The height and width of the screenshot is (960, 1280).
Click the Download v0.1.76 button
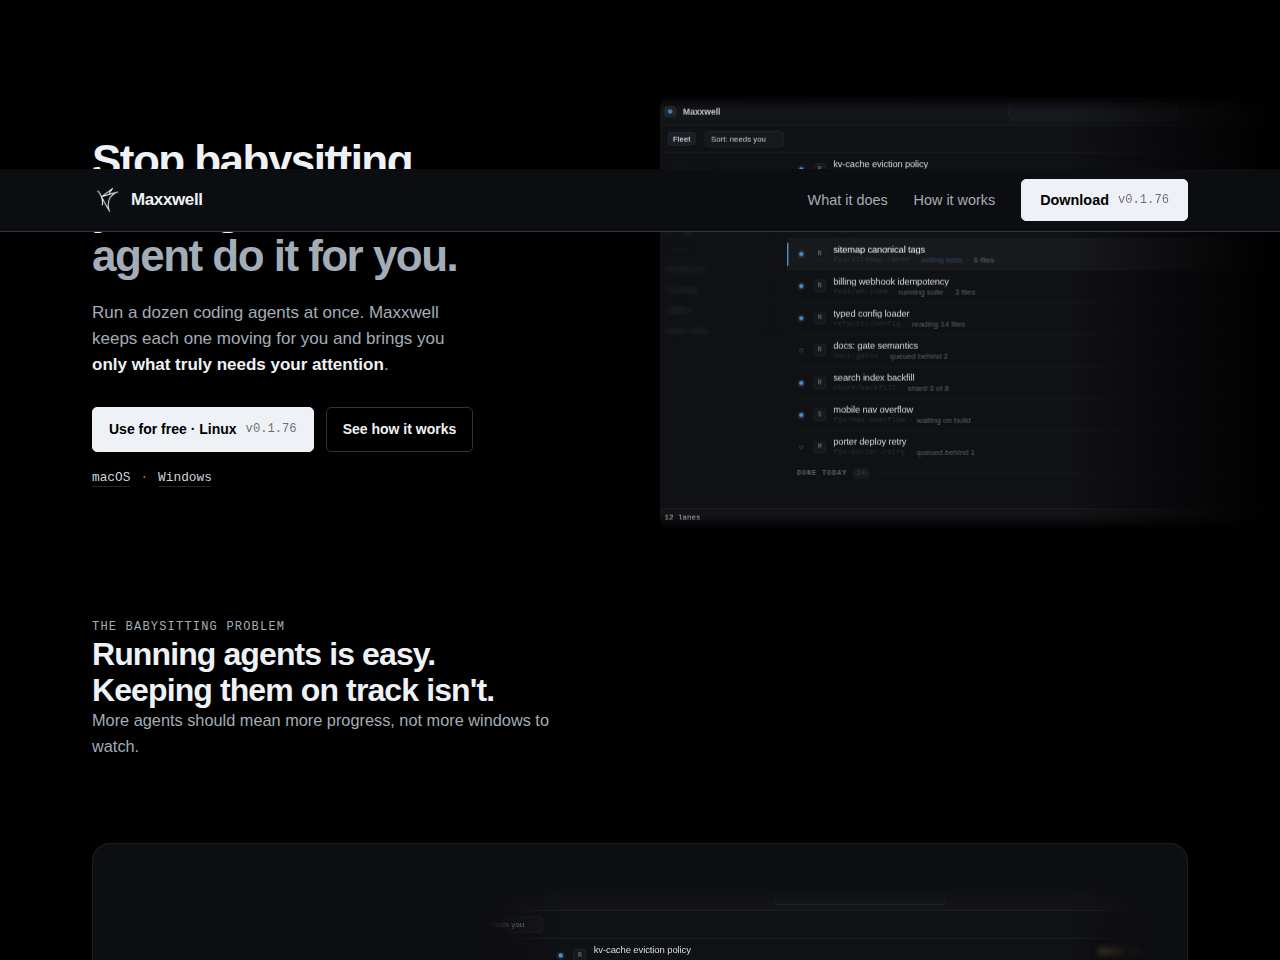tap(1104, 200)
